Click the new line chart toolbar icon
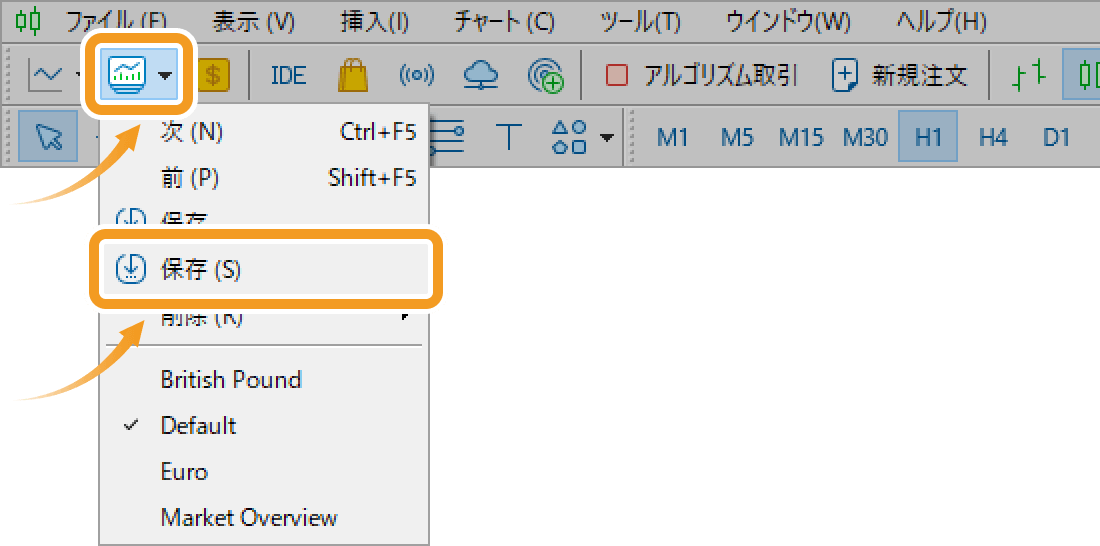Viewport: 1100px width, 546px height. (x=46, y=75)
